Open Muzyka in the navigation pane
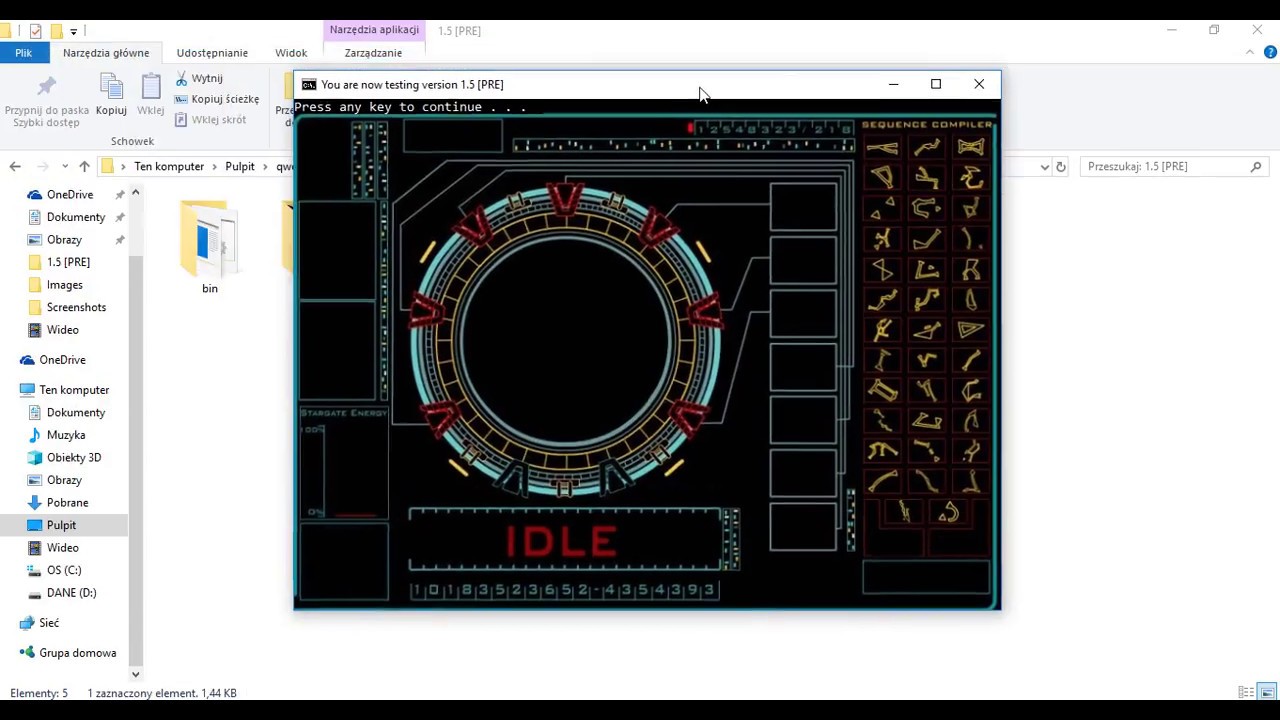The image size is (1280, 720). coord(66,435)
